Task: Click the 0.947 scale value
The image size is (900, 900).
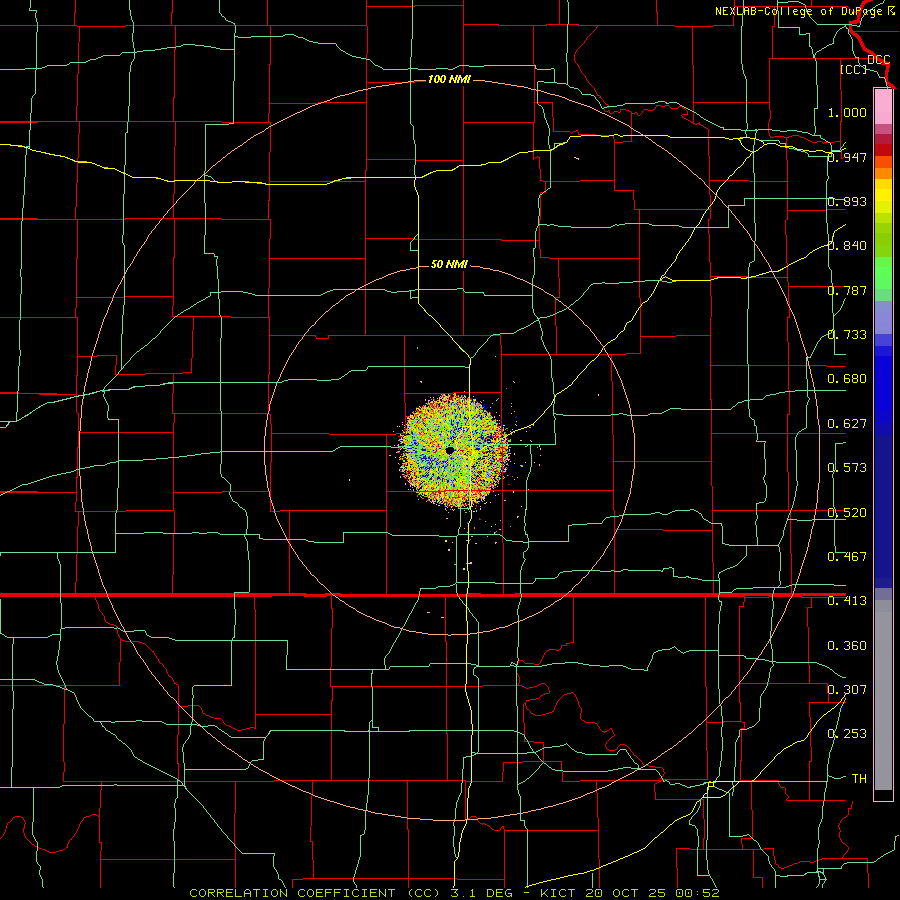Action: pos(847,157)
